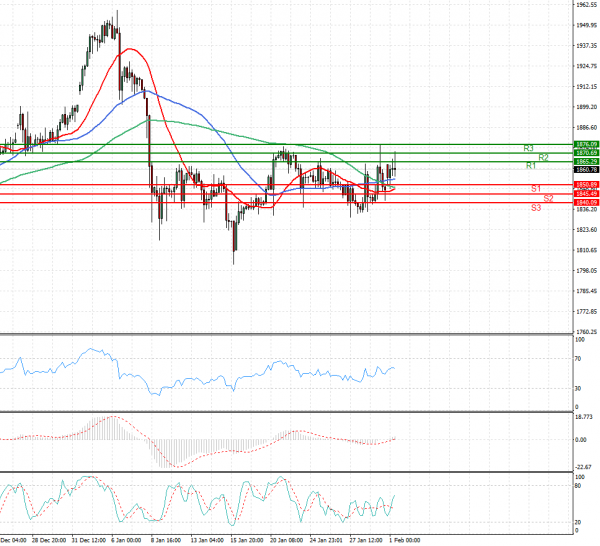The width and height of the screenshot is (600, 546).
Task: Click the 1823.60 price axis value
Action: (587, 230)
